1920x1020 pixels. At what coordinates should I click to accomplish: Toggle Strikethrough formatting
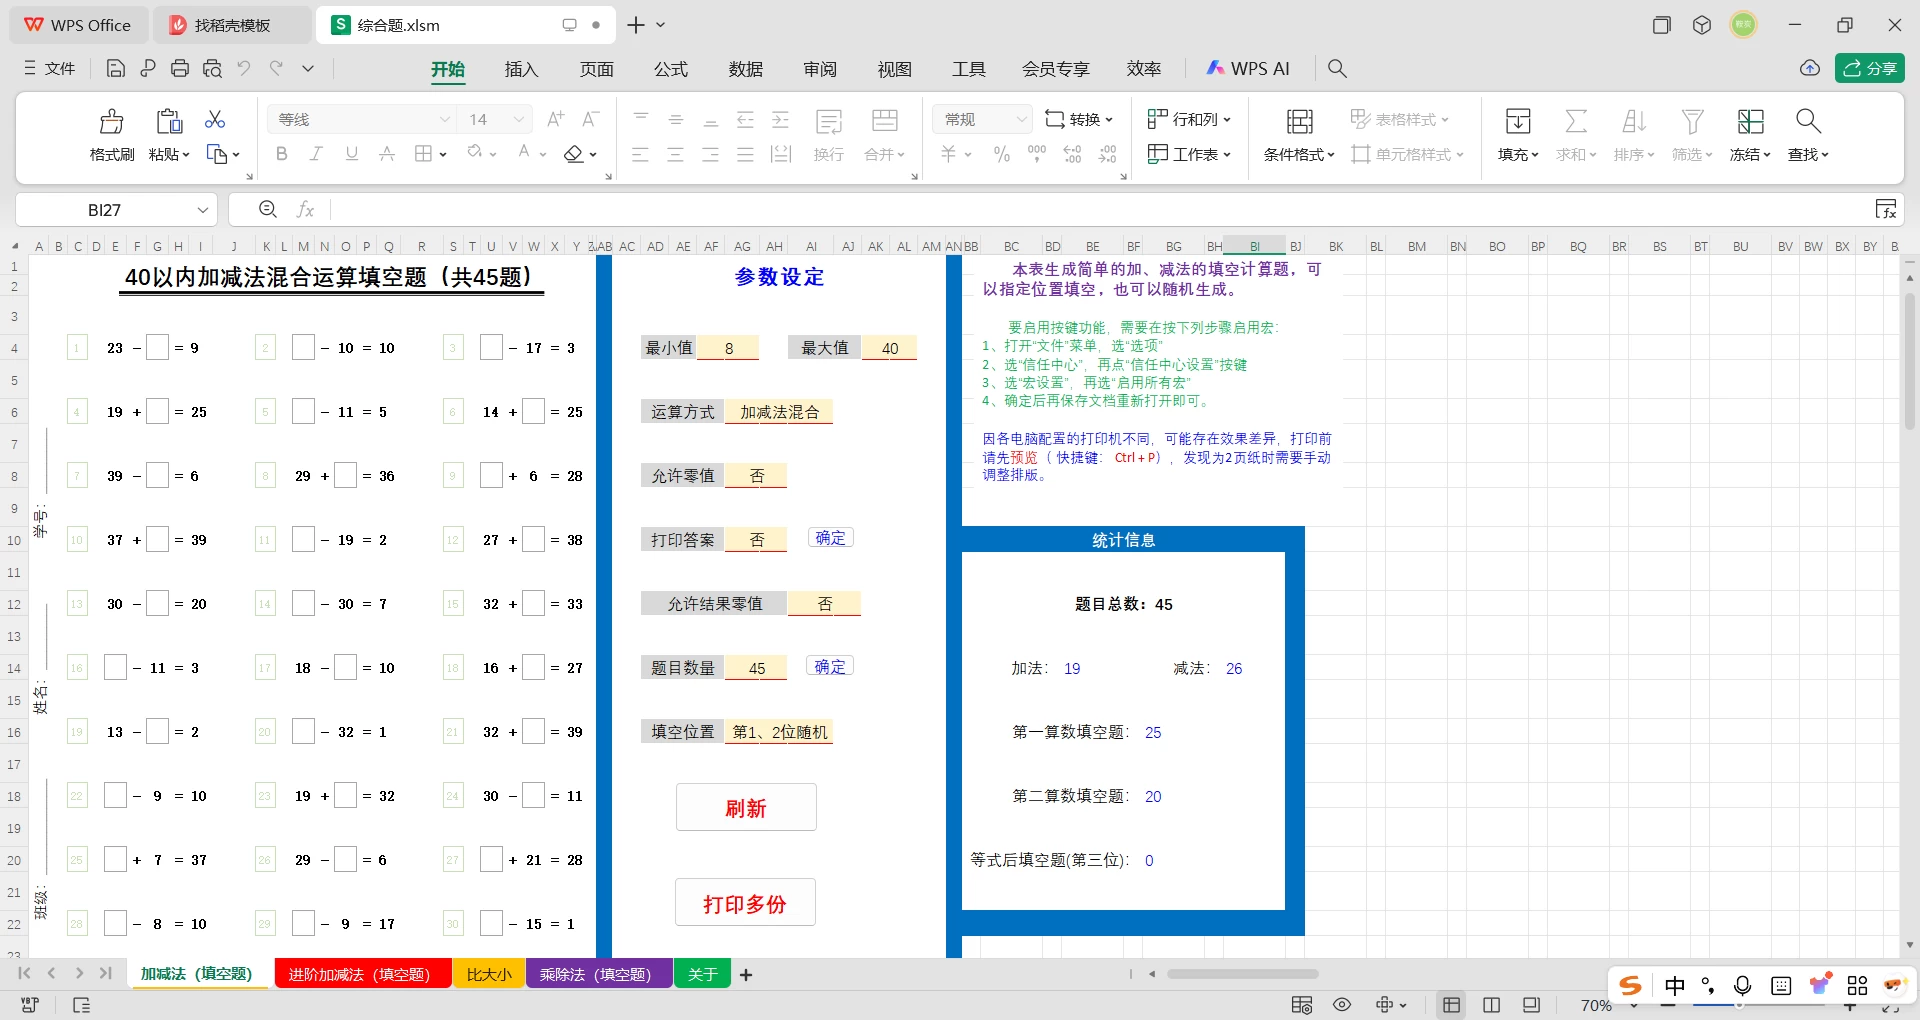click(387, 154)
